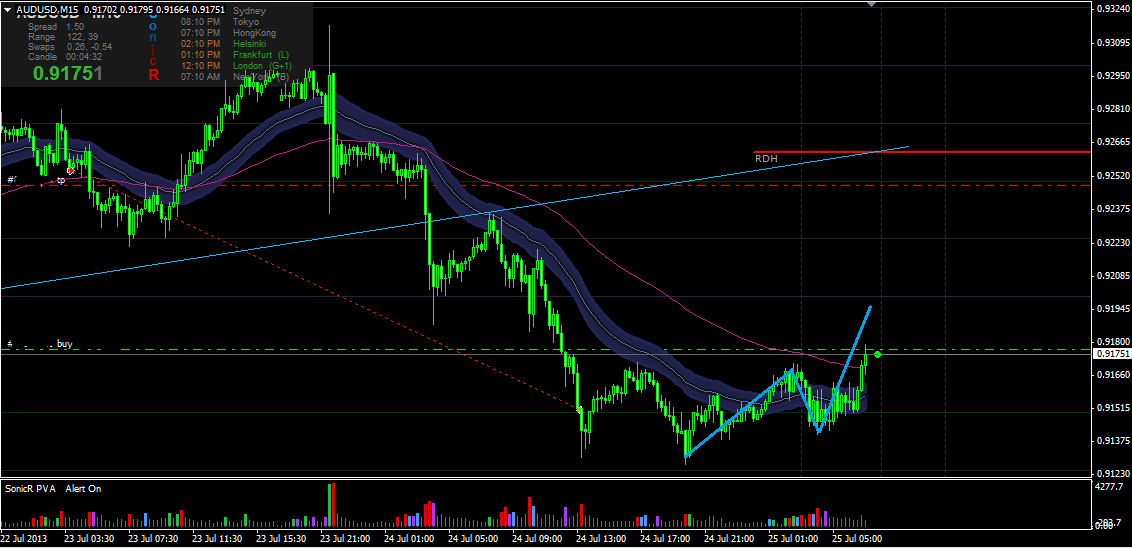The width and height of the screenshot is (1132, 549).
Task: Click the HongKong session label
Action: click(254, 33)
